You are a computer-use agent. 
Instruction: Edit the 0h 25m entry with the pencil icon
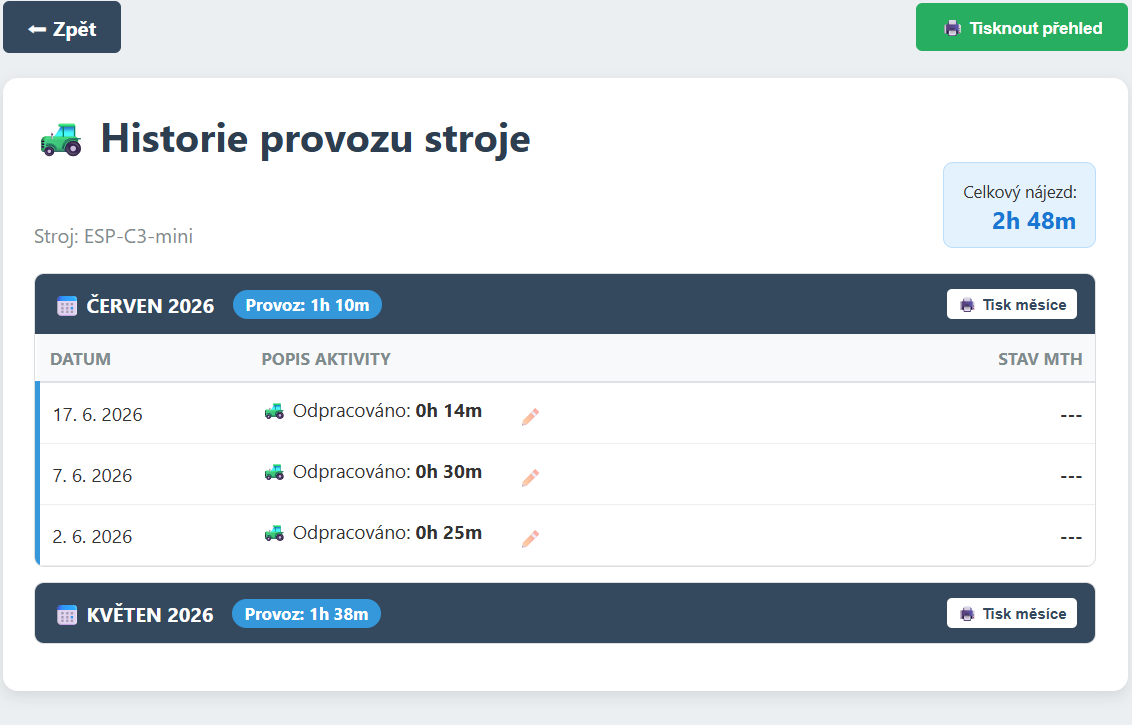pos(531,539)
